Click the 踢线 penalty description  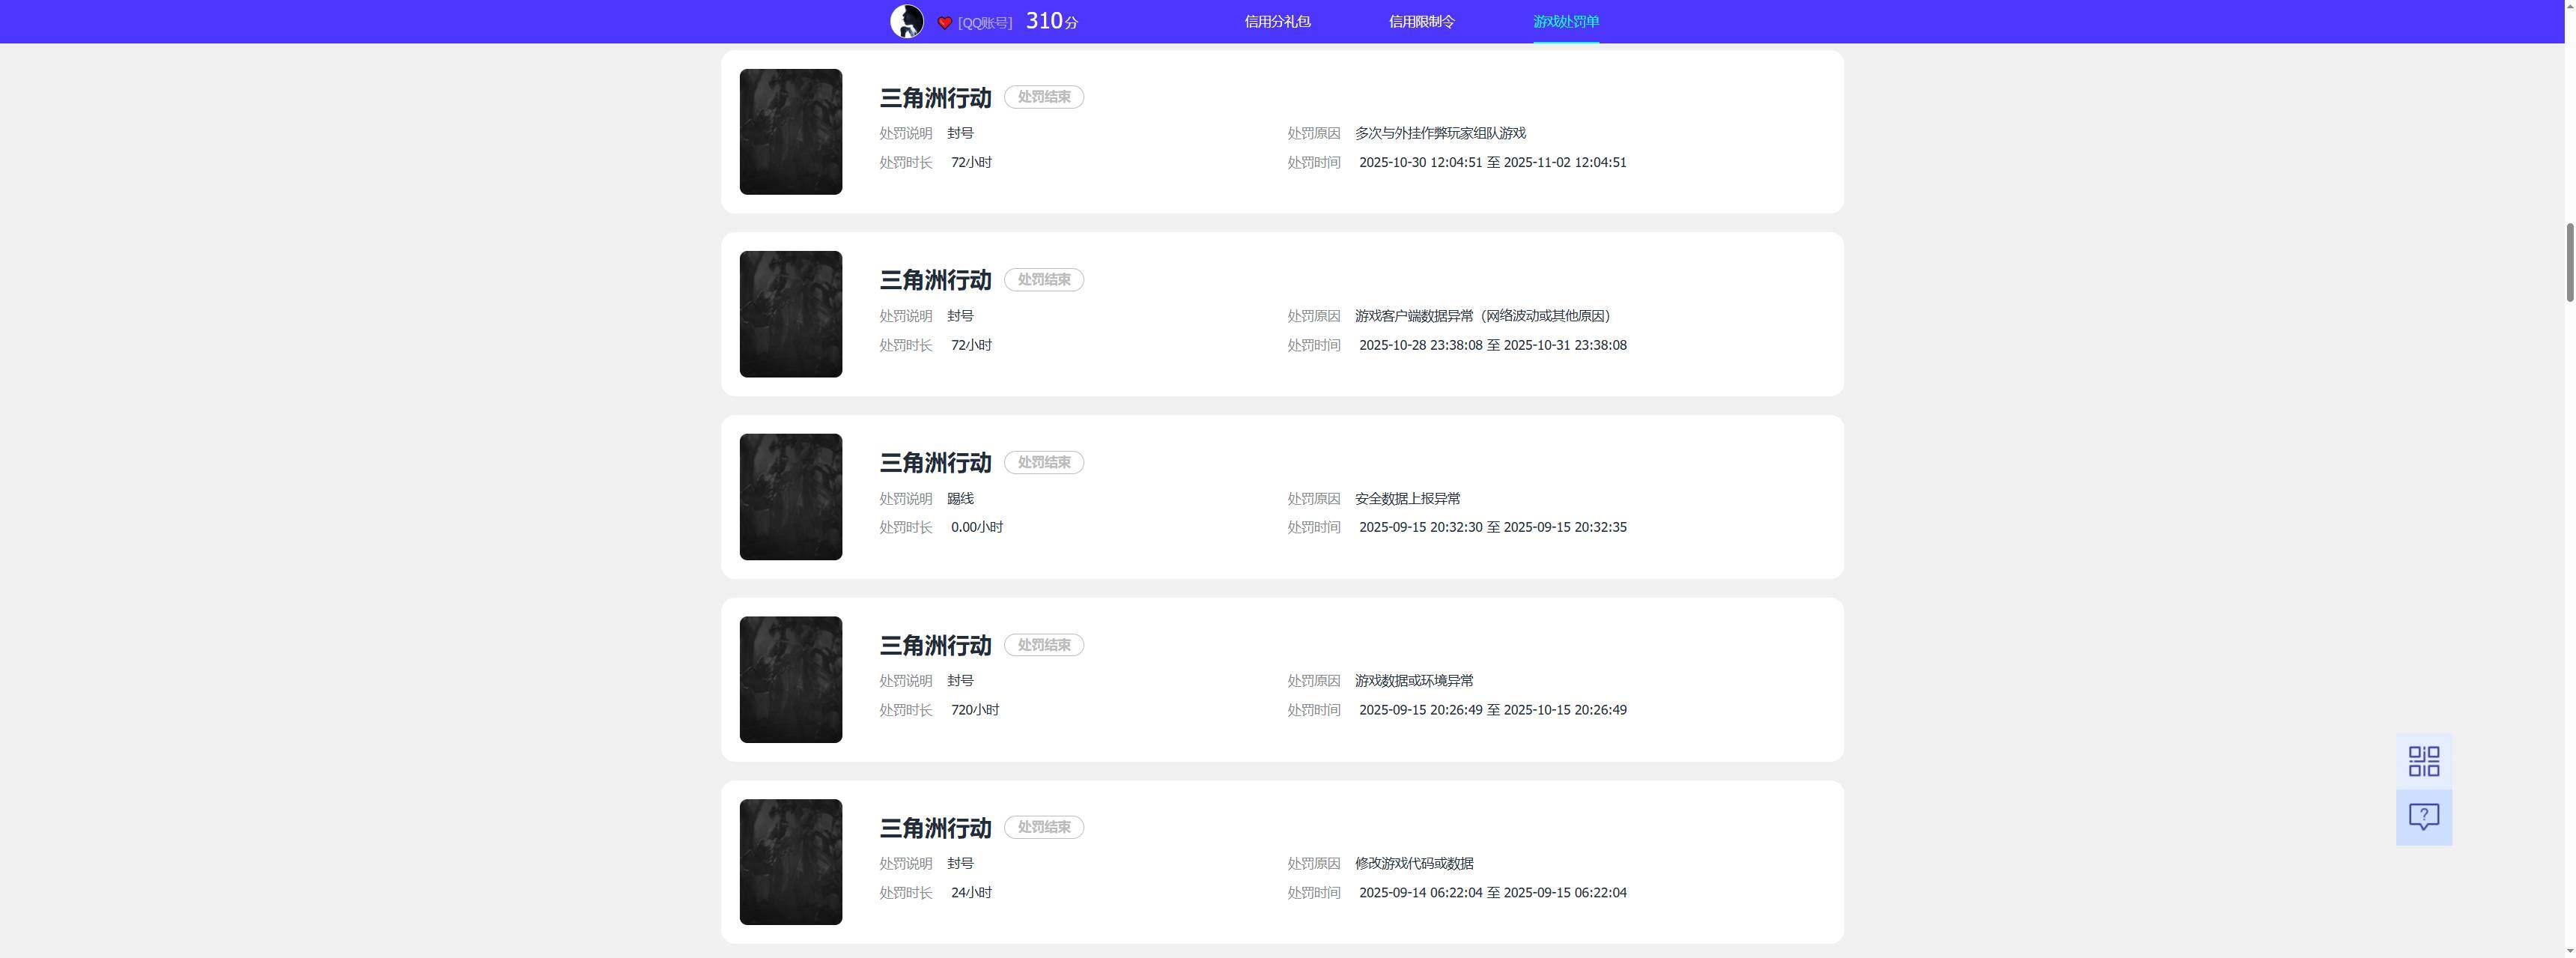960,498
